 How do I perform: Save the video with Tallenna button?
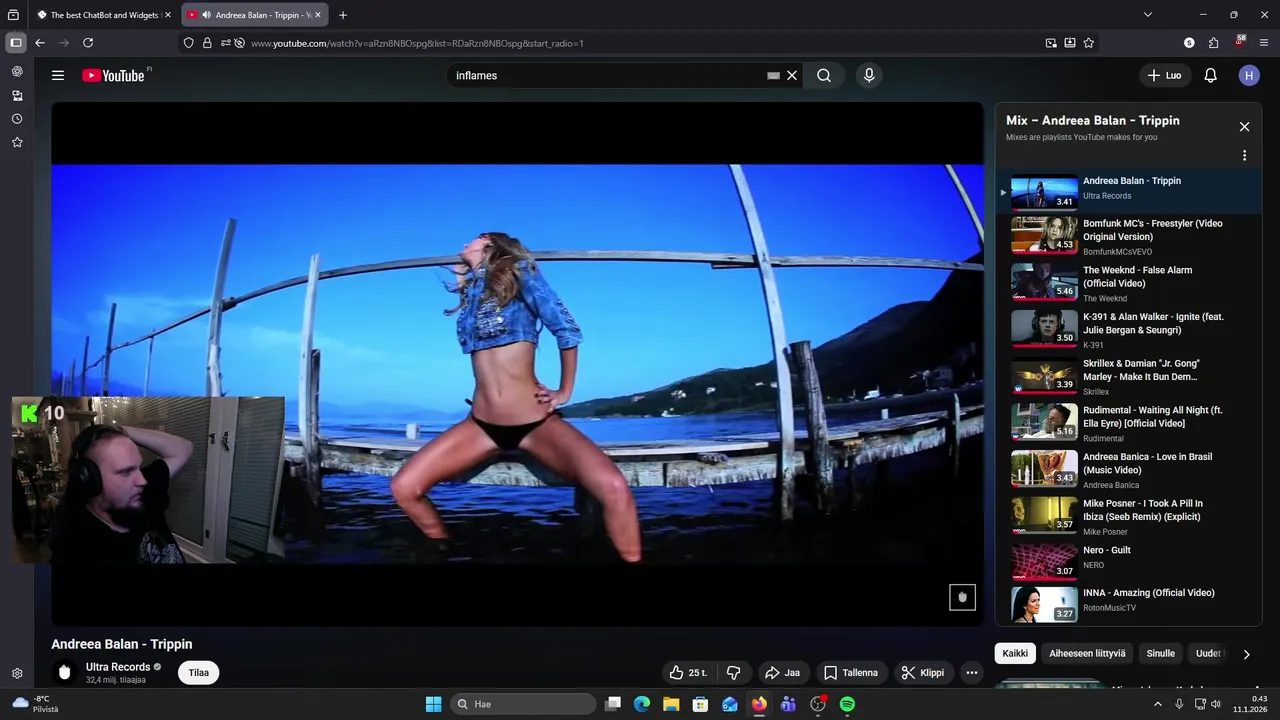pyautogui.click(x=850, y=673)
